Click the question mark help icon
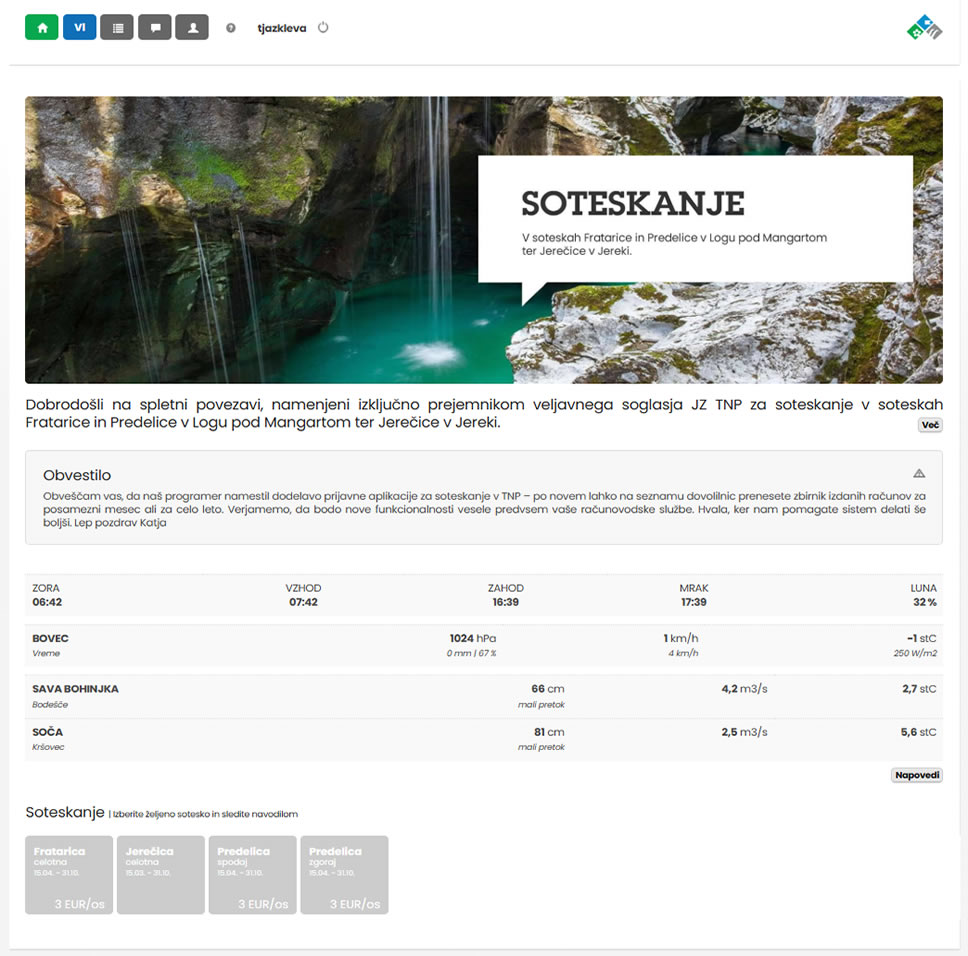 click(x=231, y=29)
